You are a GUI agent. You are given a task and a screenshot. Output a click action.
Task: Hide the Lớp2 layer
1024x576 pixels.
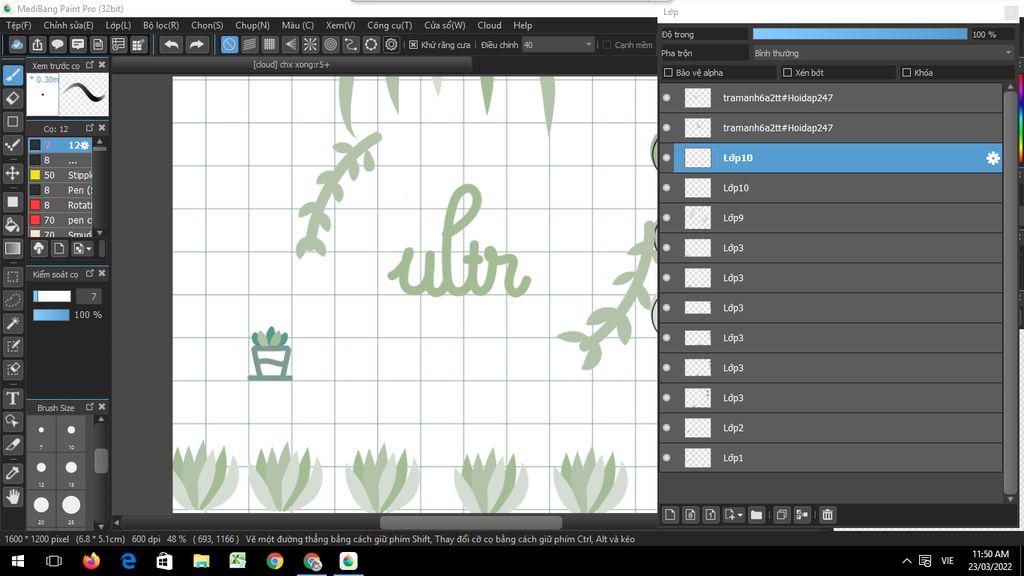coord(667,428)
